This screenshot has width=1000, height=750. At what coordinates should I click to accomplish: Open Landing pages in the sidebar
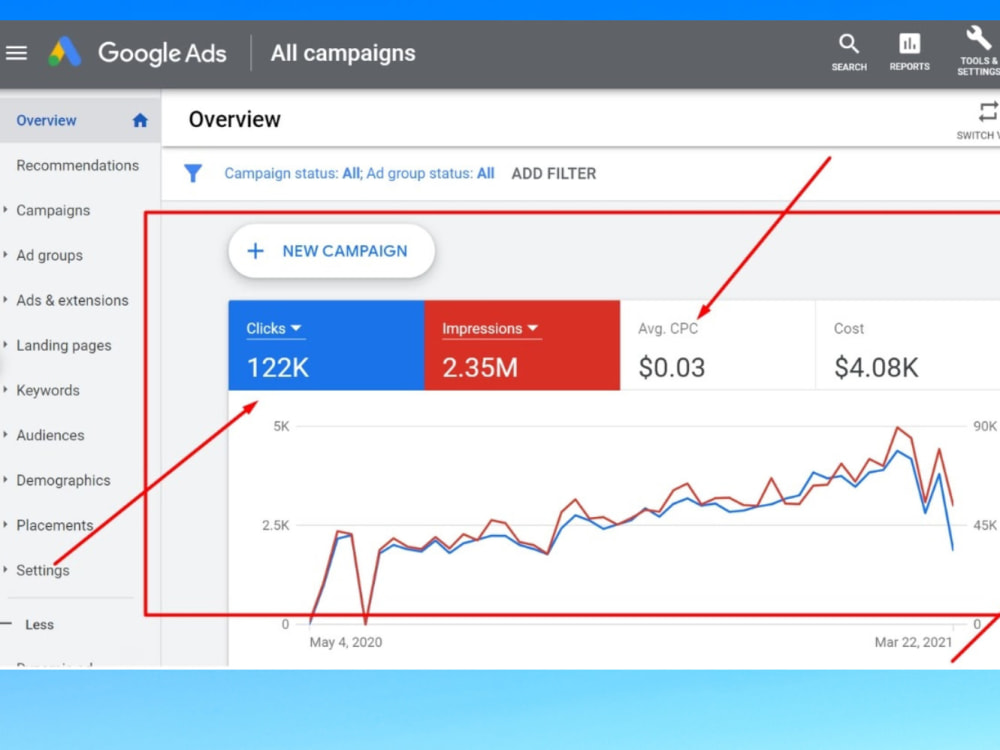point(64,345)
